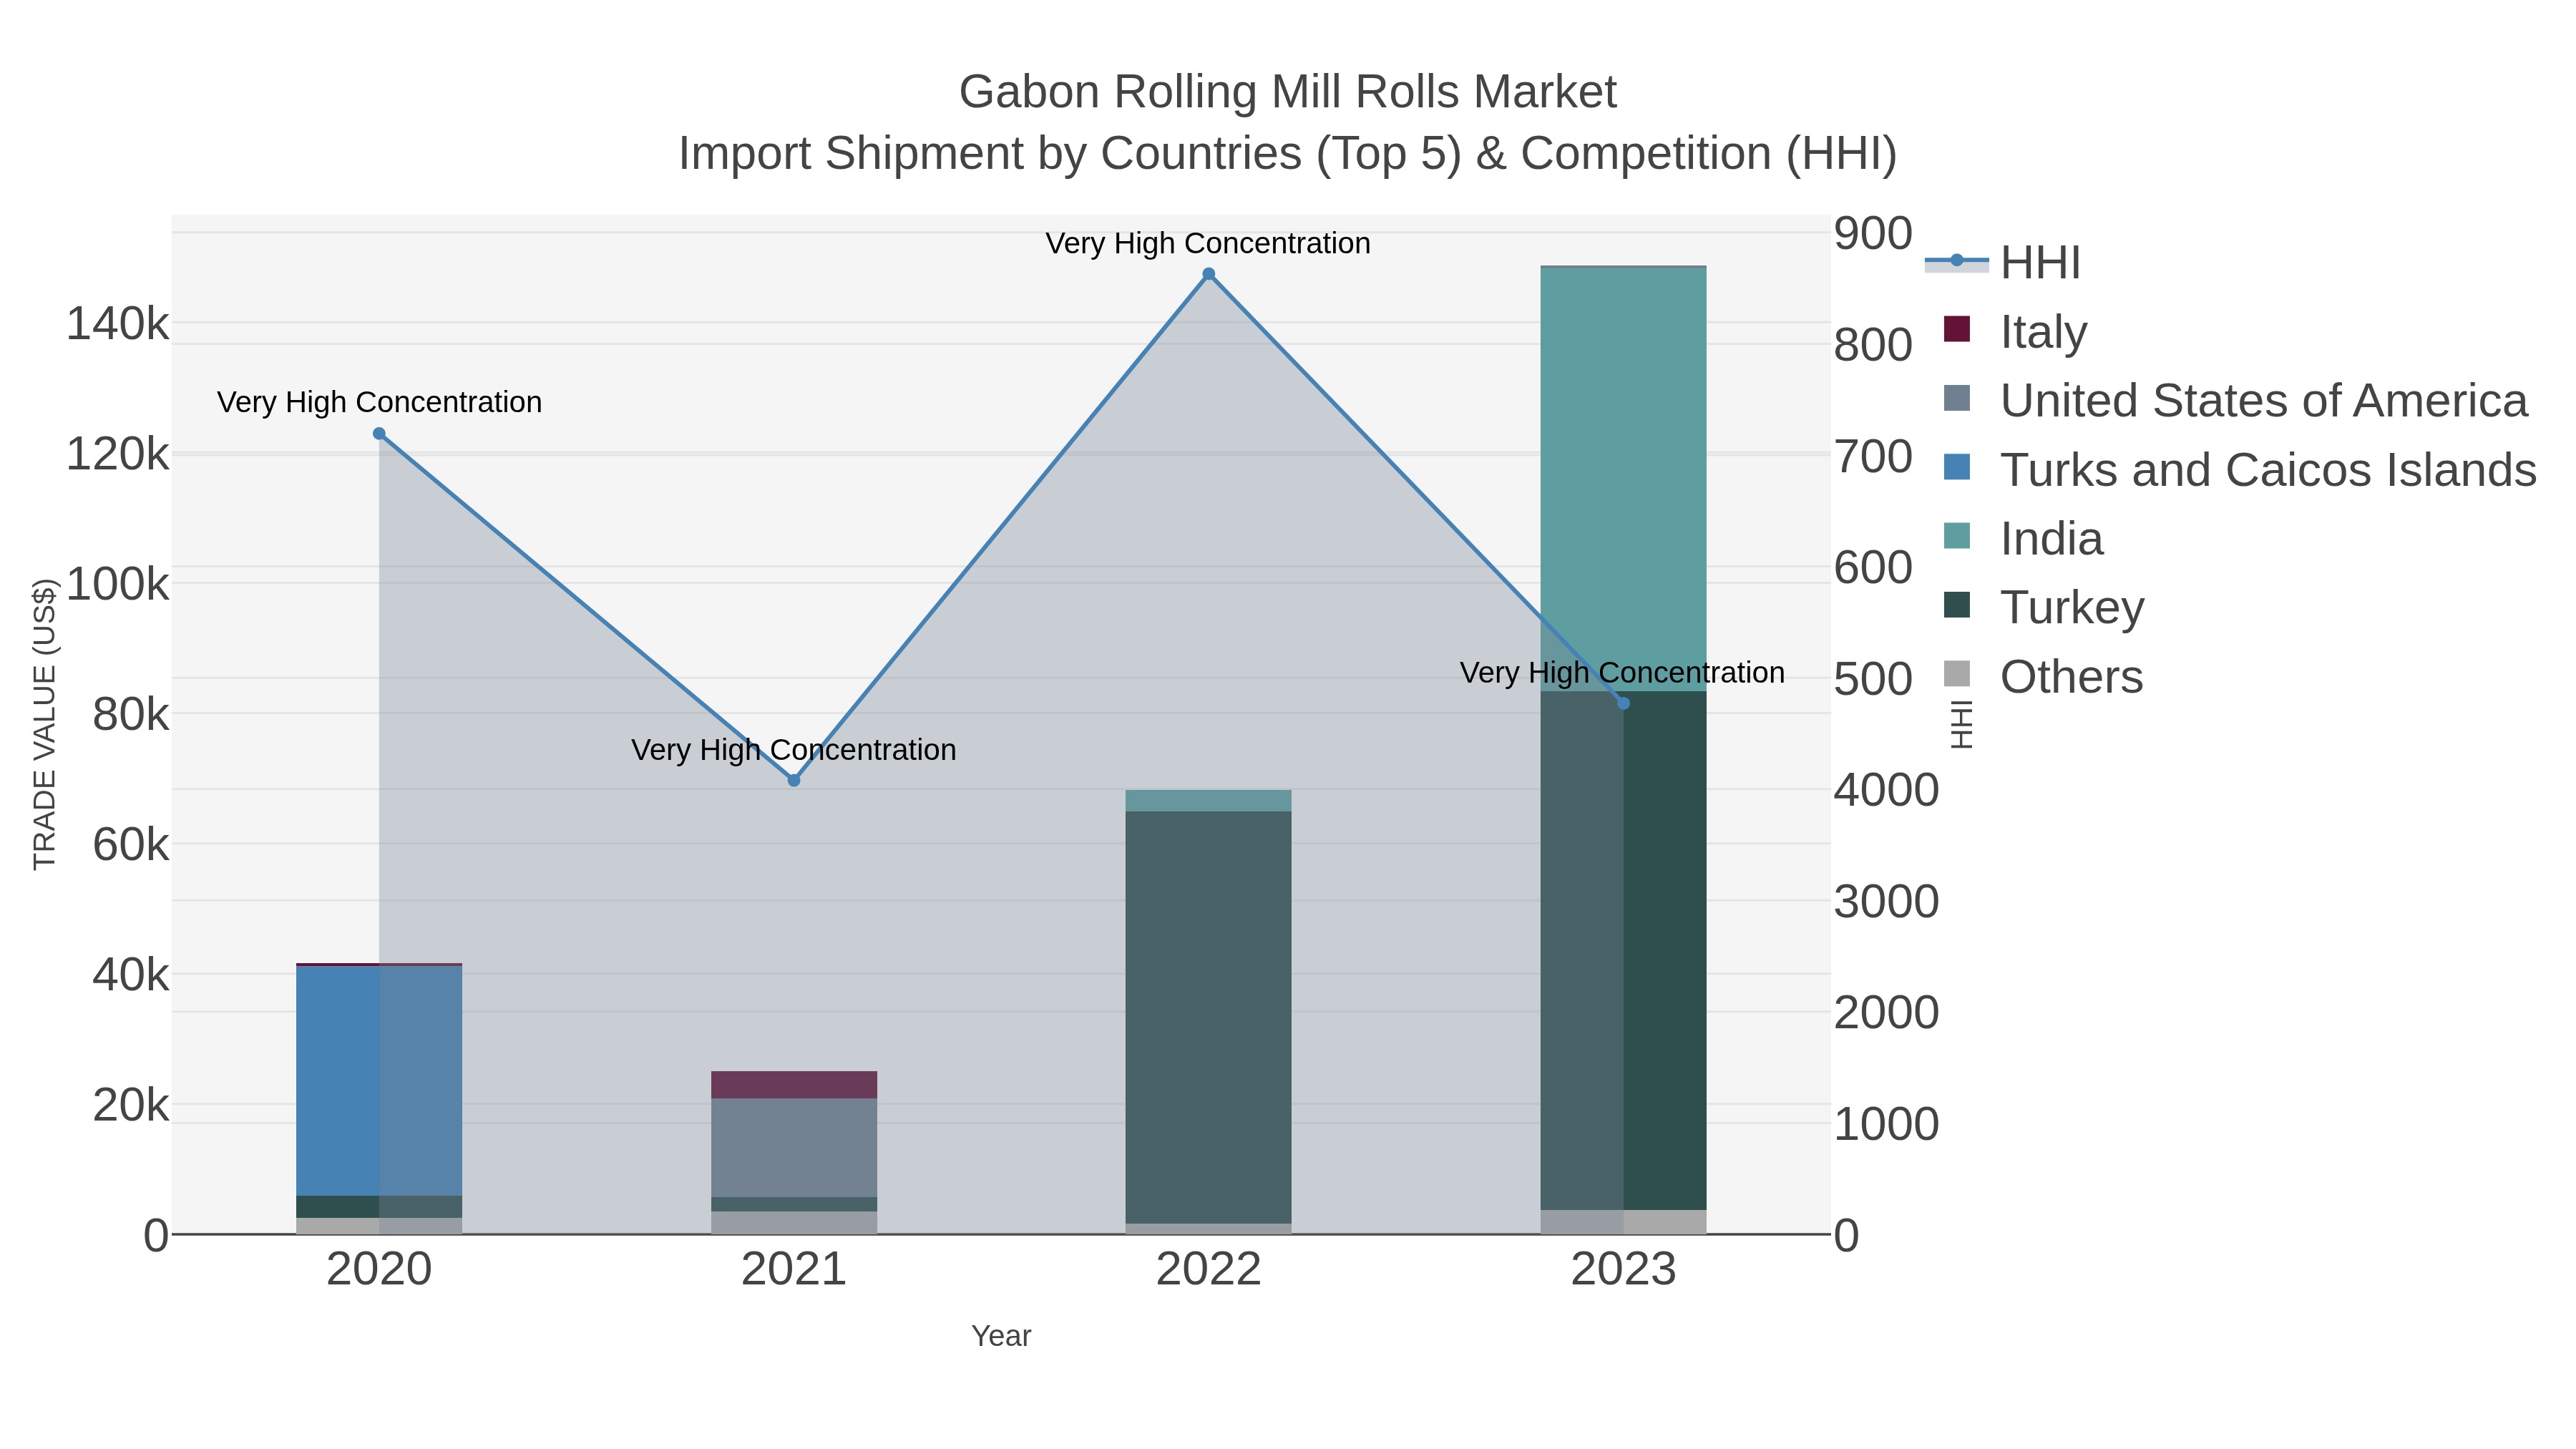Click the Year axis title
This screenshot has height=1449, width=2576.
coord(1001,1336)
